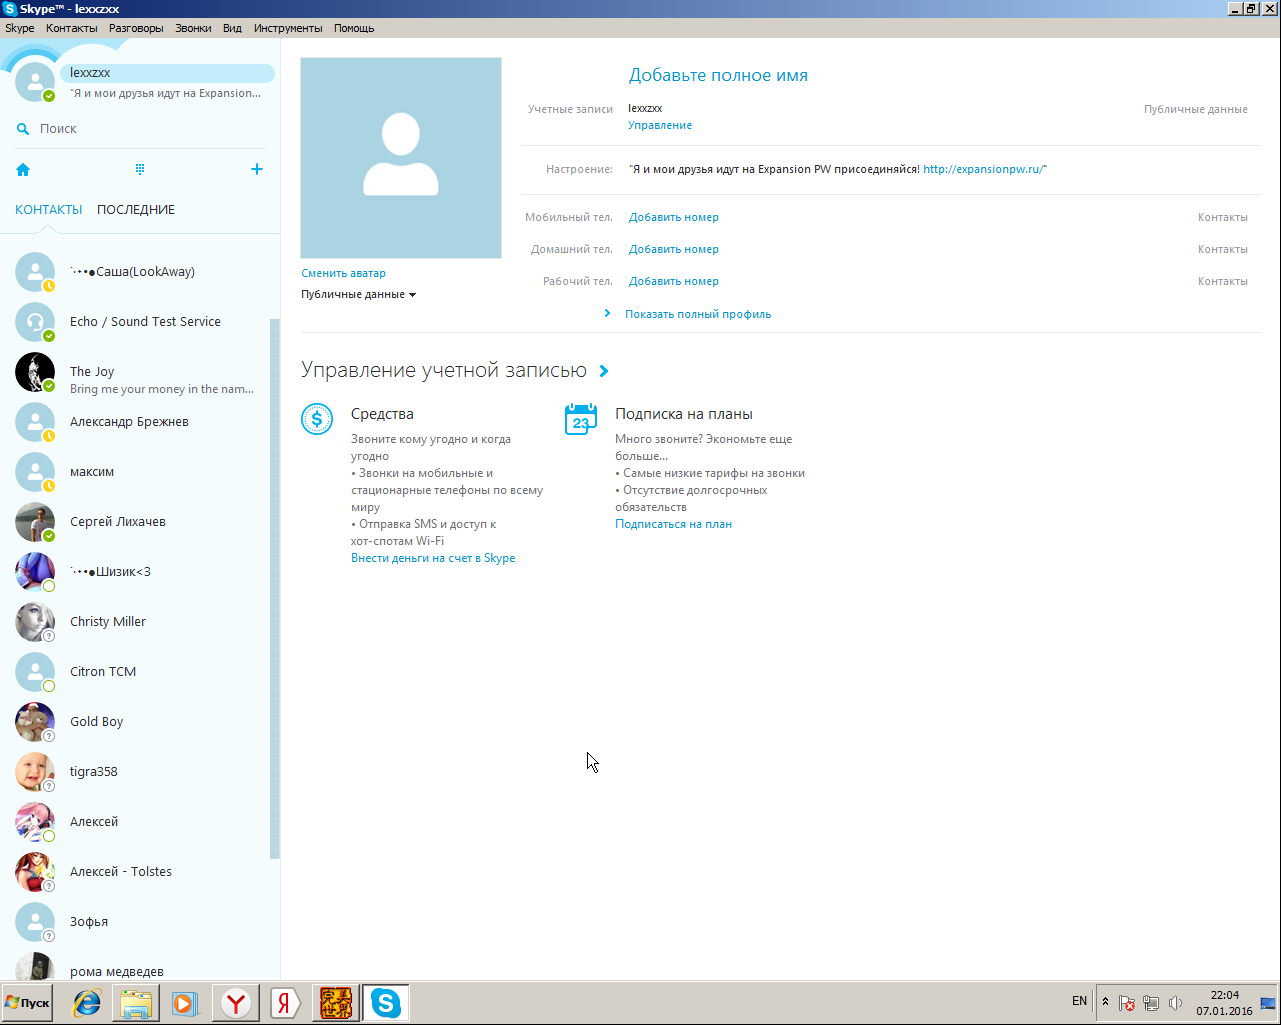Switch to the КОНТАКТЫ tab
The width and height of the screenshot is (1281, 1025).
click(48, 210)
